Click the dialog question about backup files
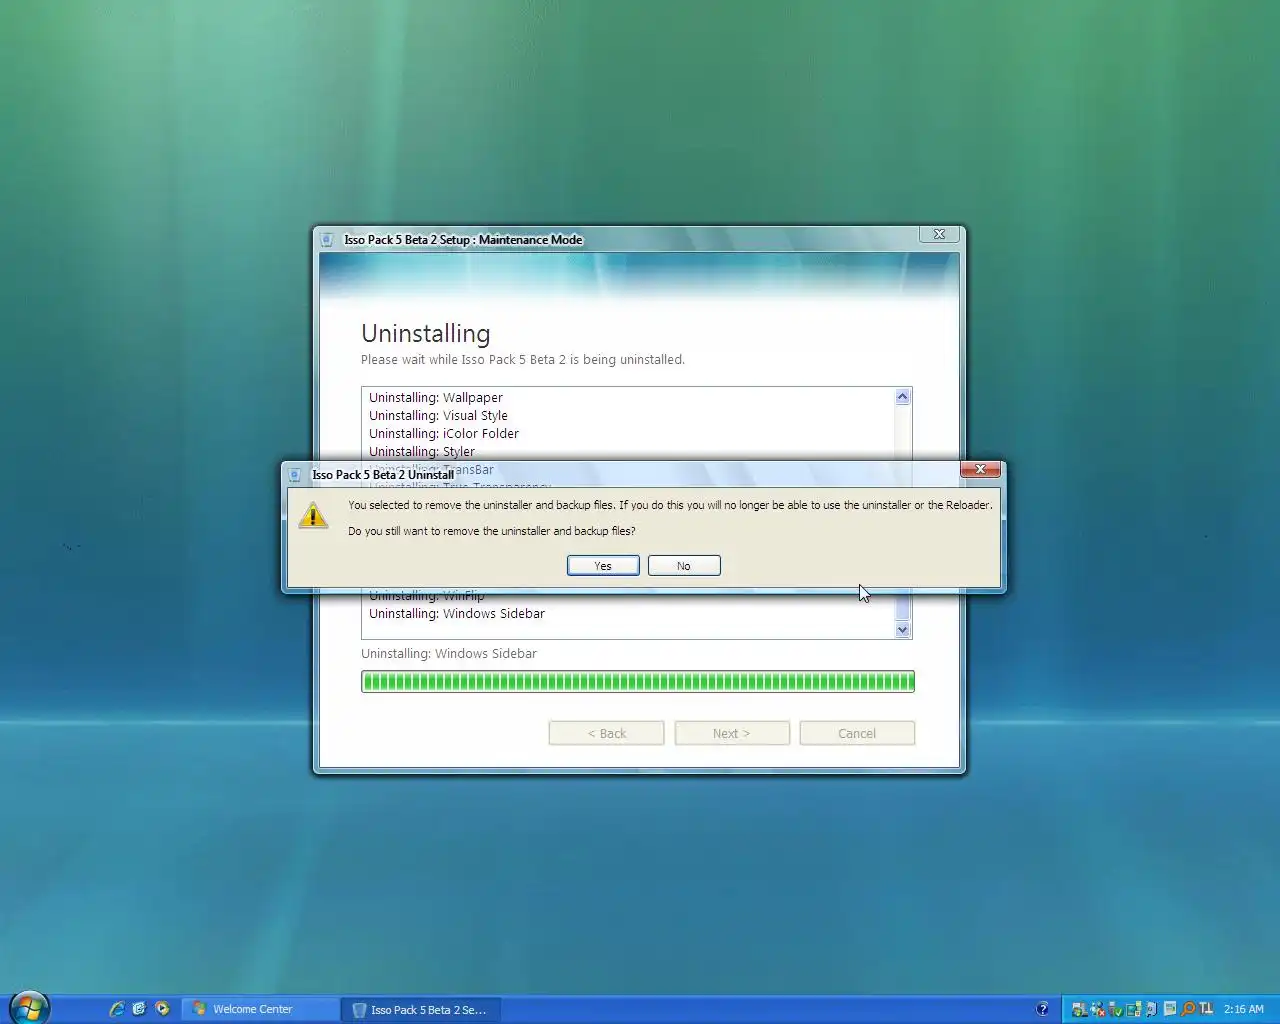This screenshot has width=1280, height=1024. 491,531
